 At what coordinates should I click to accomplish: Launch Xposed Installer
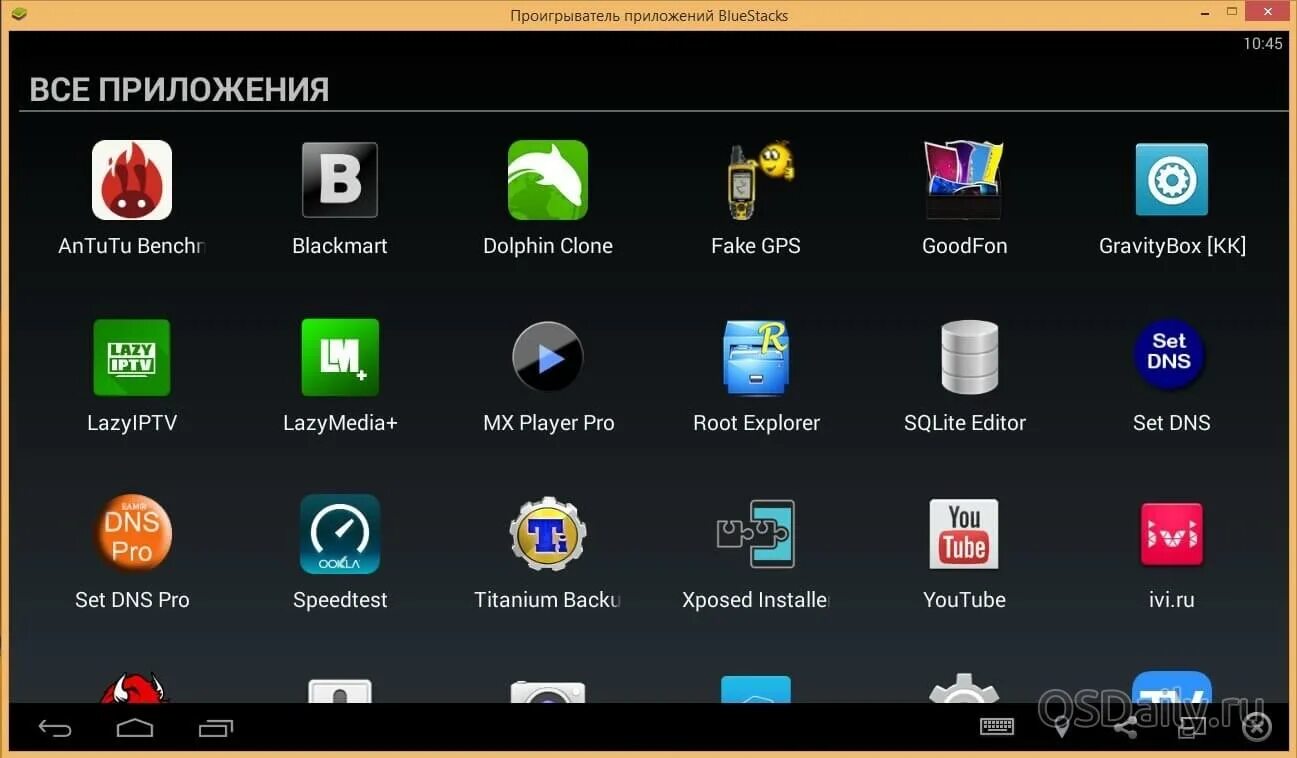click(x=756, y=534)
